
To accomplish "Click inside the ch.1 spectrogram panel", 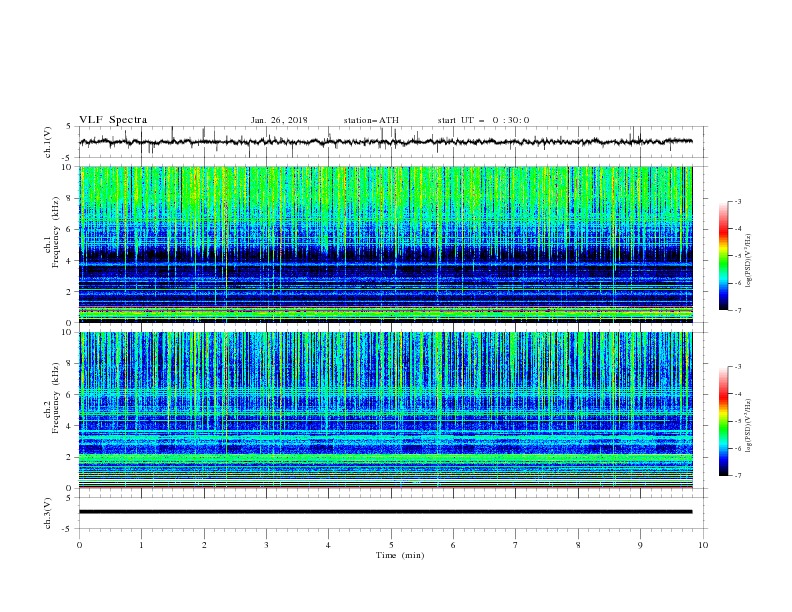I will click(x=386, y=244).
